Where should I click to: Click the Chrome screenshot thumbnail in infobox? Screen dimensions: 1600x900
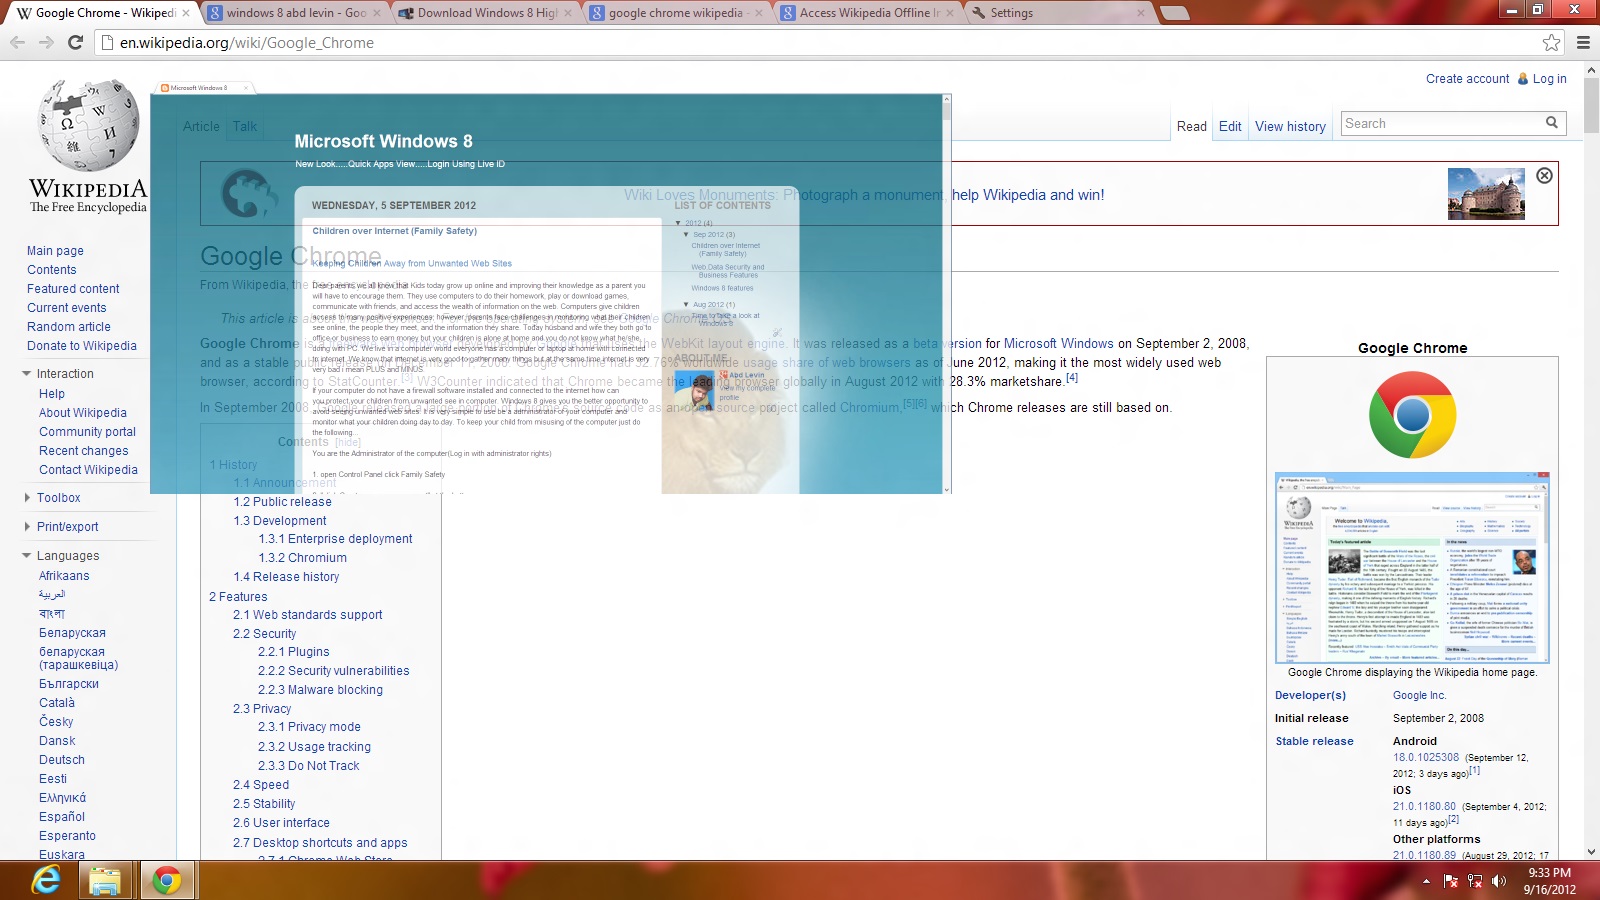(x=1412, y=568)
